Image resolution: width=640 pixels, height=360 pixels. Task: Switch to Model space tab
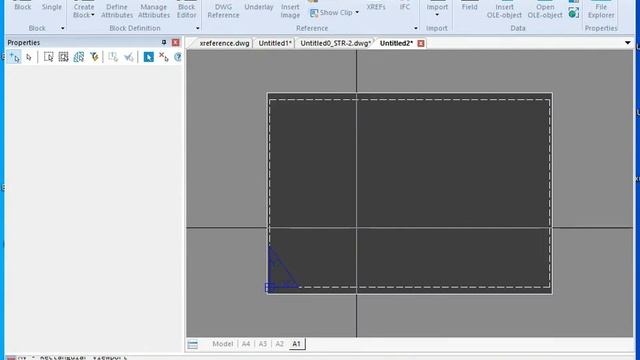[x=222, y=344]
